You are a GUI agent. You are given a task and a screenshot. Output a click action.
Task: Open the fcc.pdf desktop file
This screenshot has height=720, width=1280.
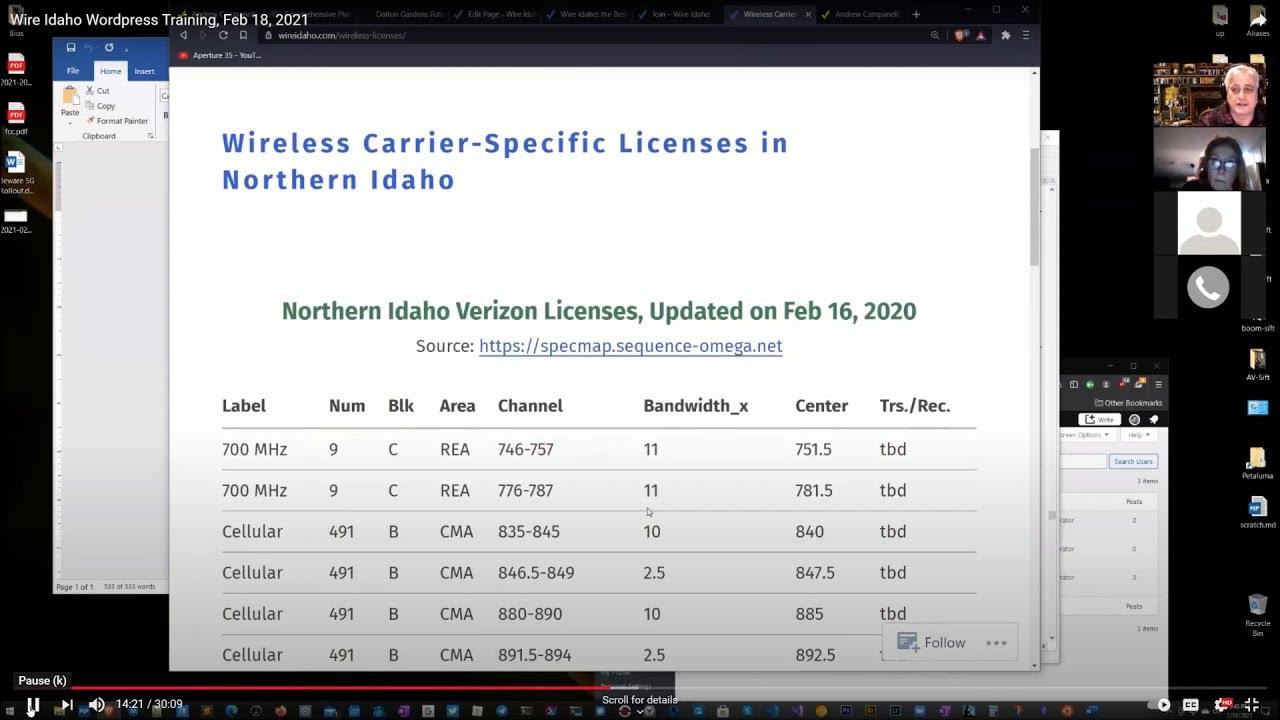(16, 118)
